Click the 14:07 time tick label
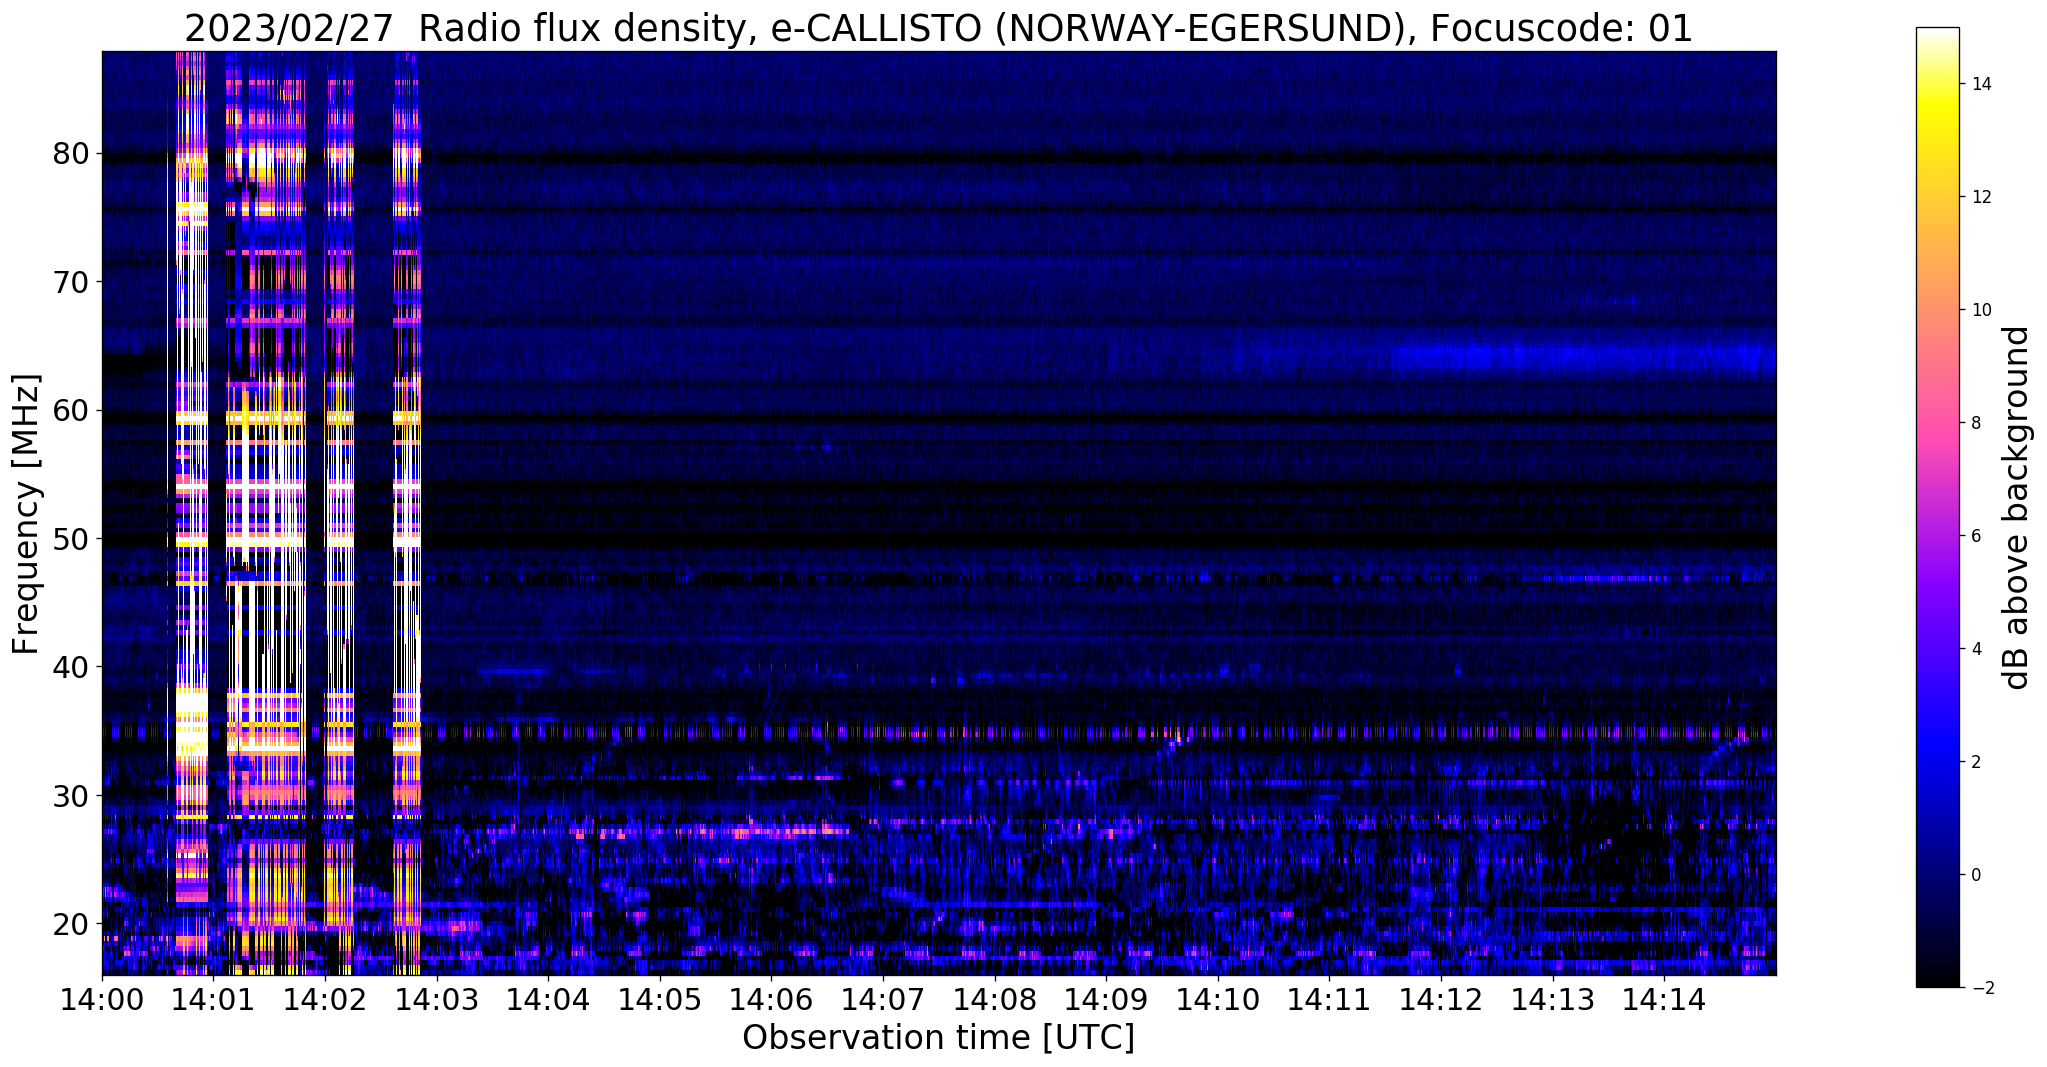This screenshot has width=2047, height=1067. click(883, 998)
